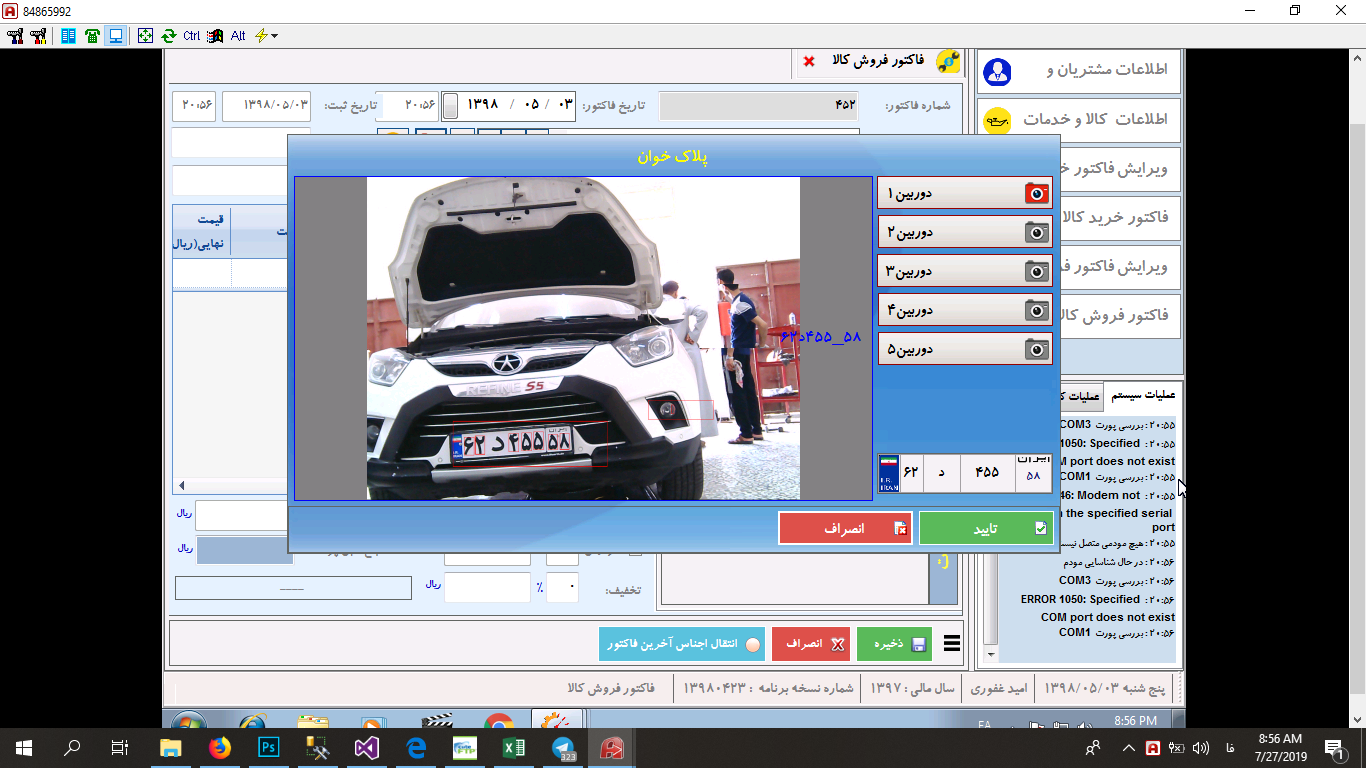Viewport: 1366px width, 768px height.
Task: Cancel plate reader with the red انصراف button
Action: point(846,528)
